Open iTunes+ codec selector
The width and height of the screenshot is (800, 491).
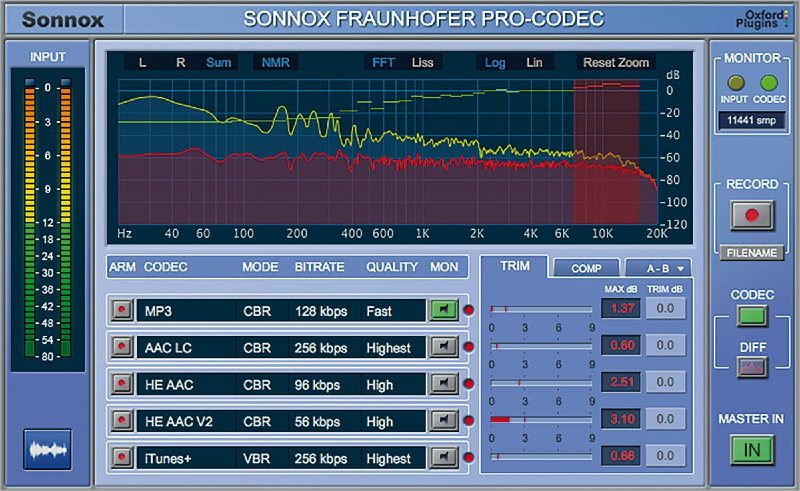coord(186,458)
